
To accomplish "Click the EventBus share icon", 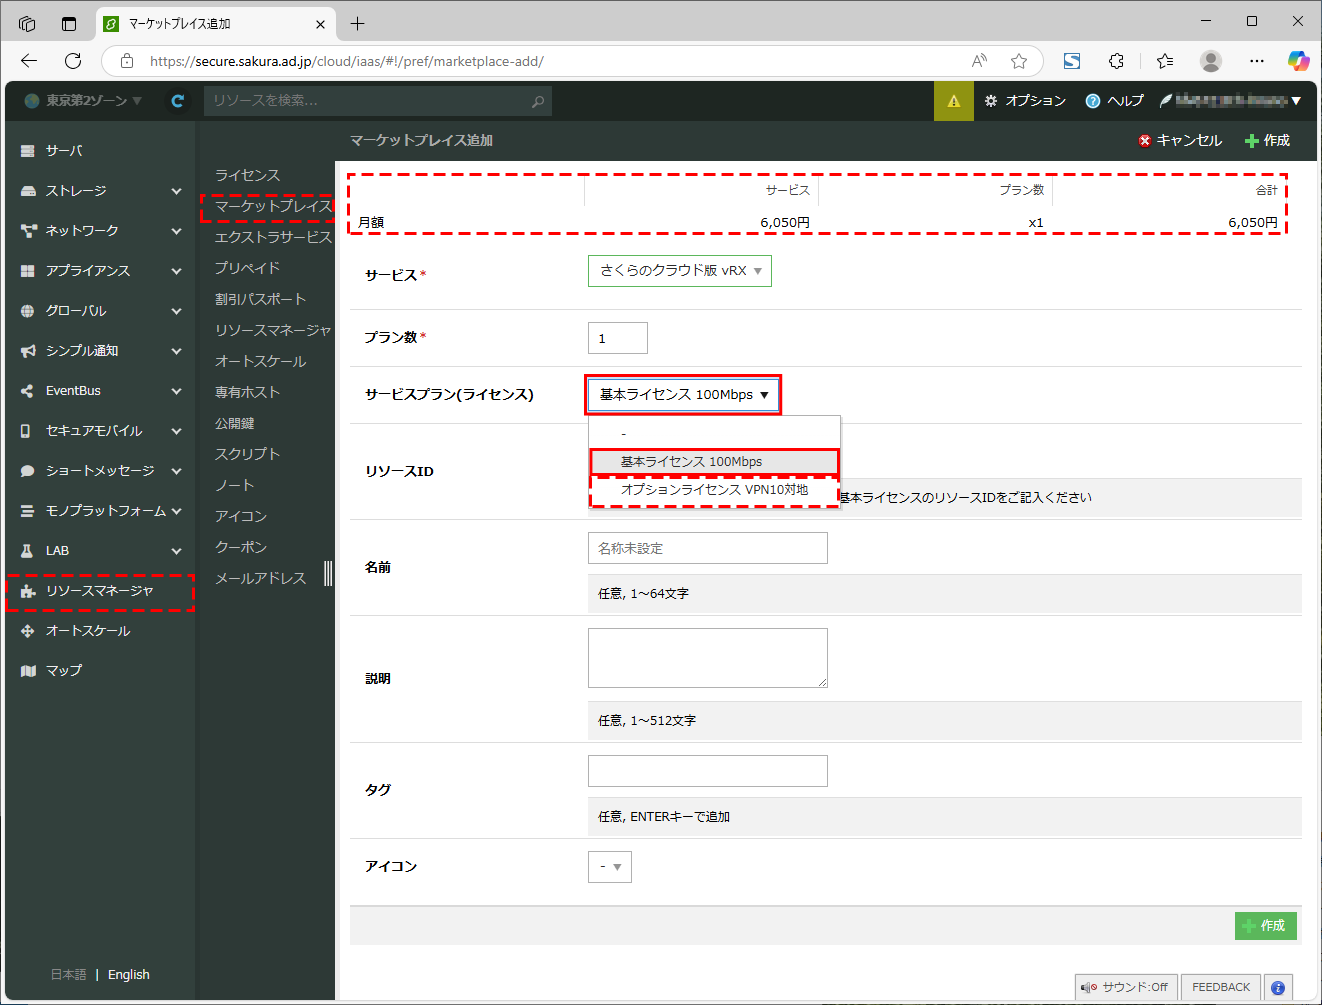I will point(28,391).
